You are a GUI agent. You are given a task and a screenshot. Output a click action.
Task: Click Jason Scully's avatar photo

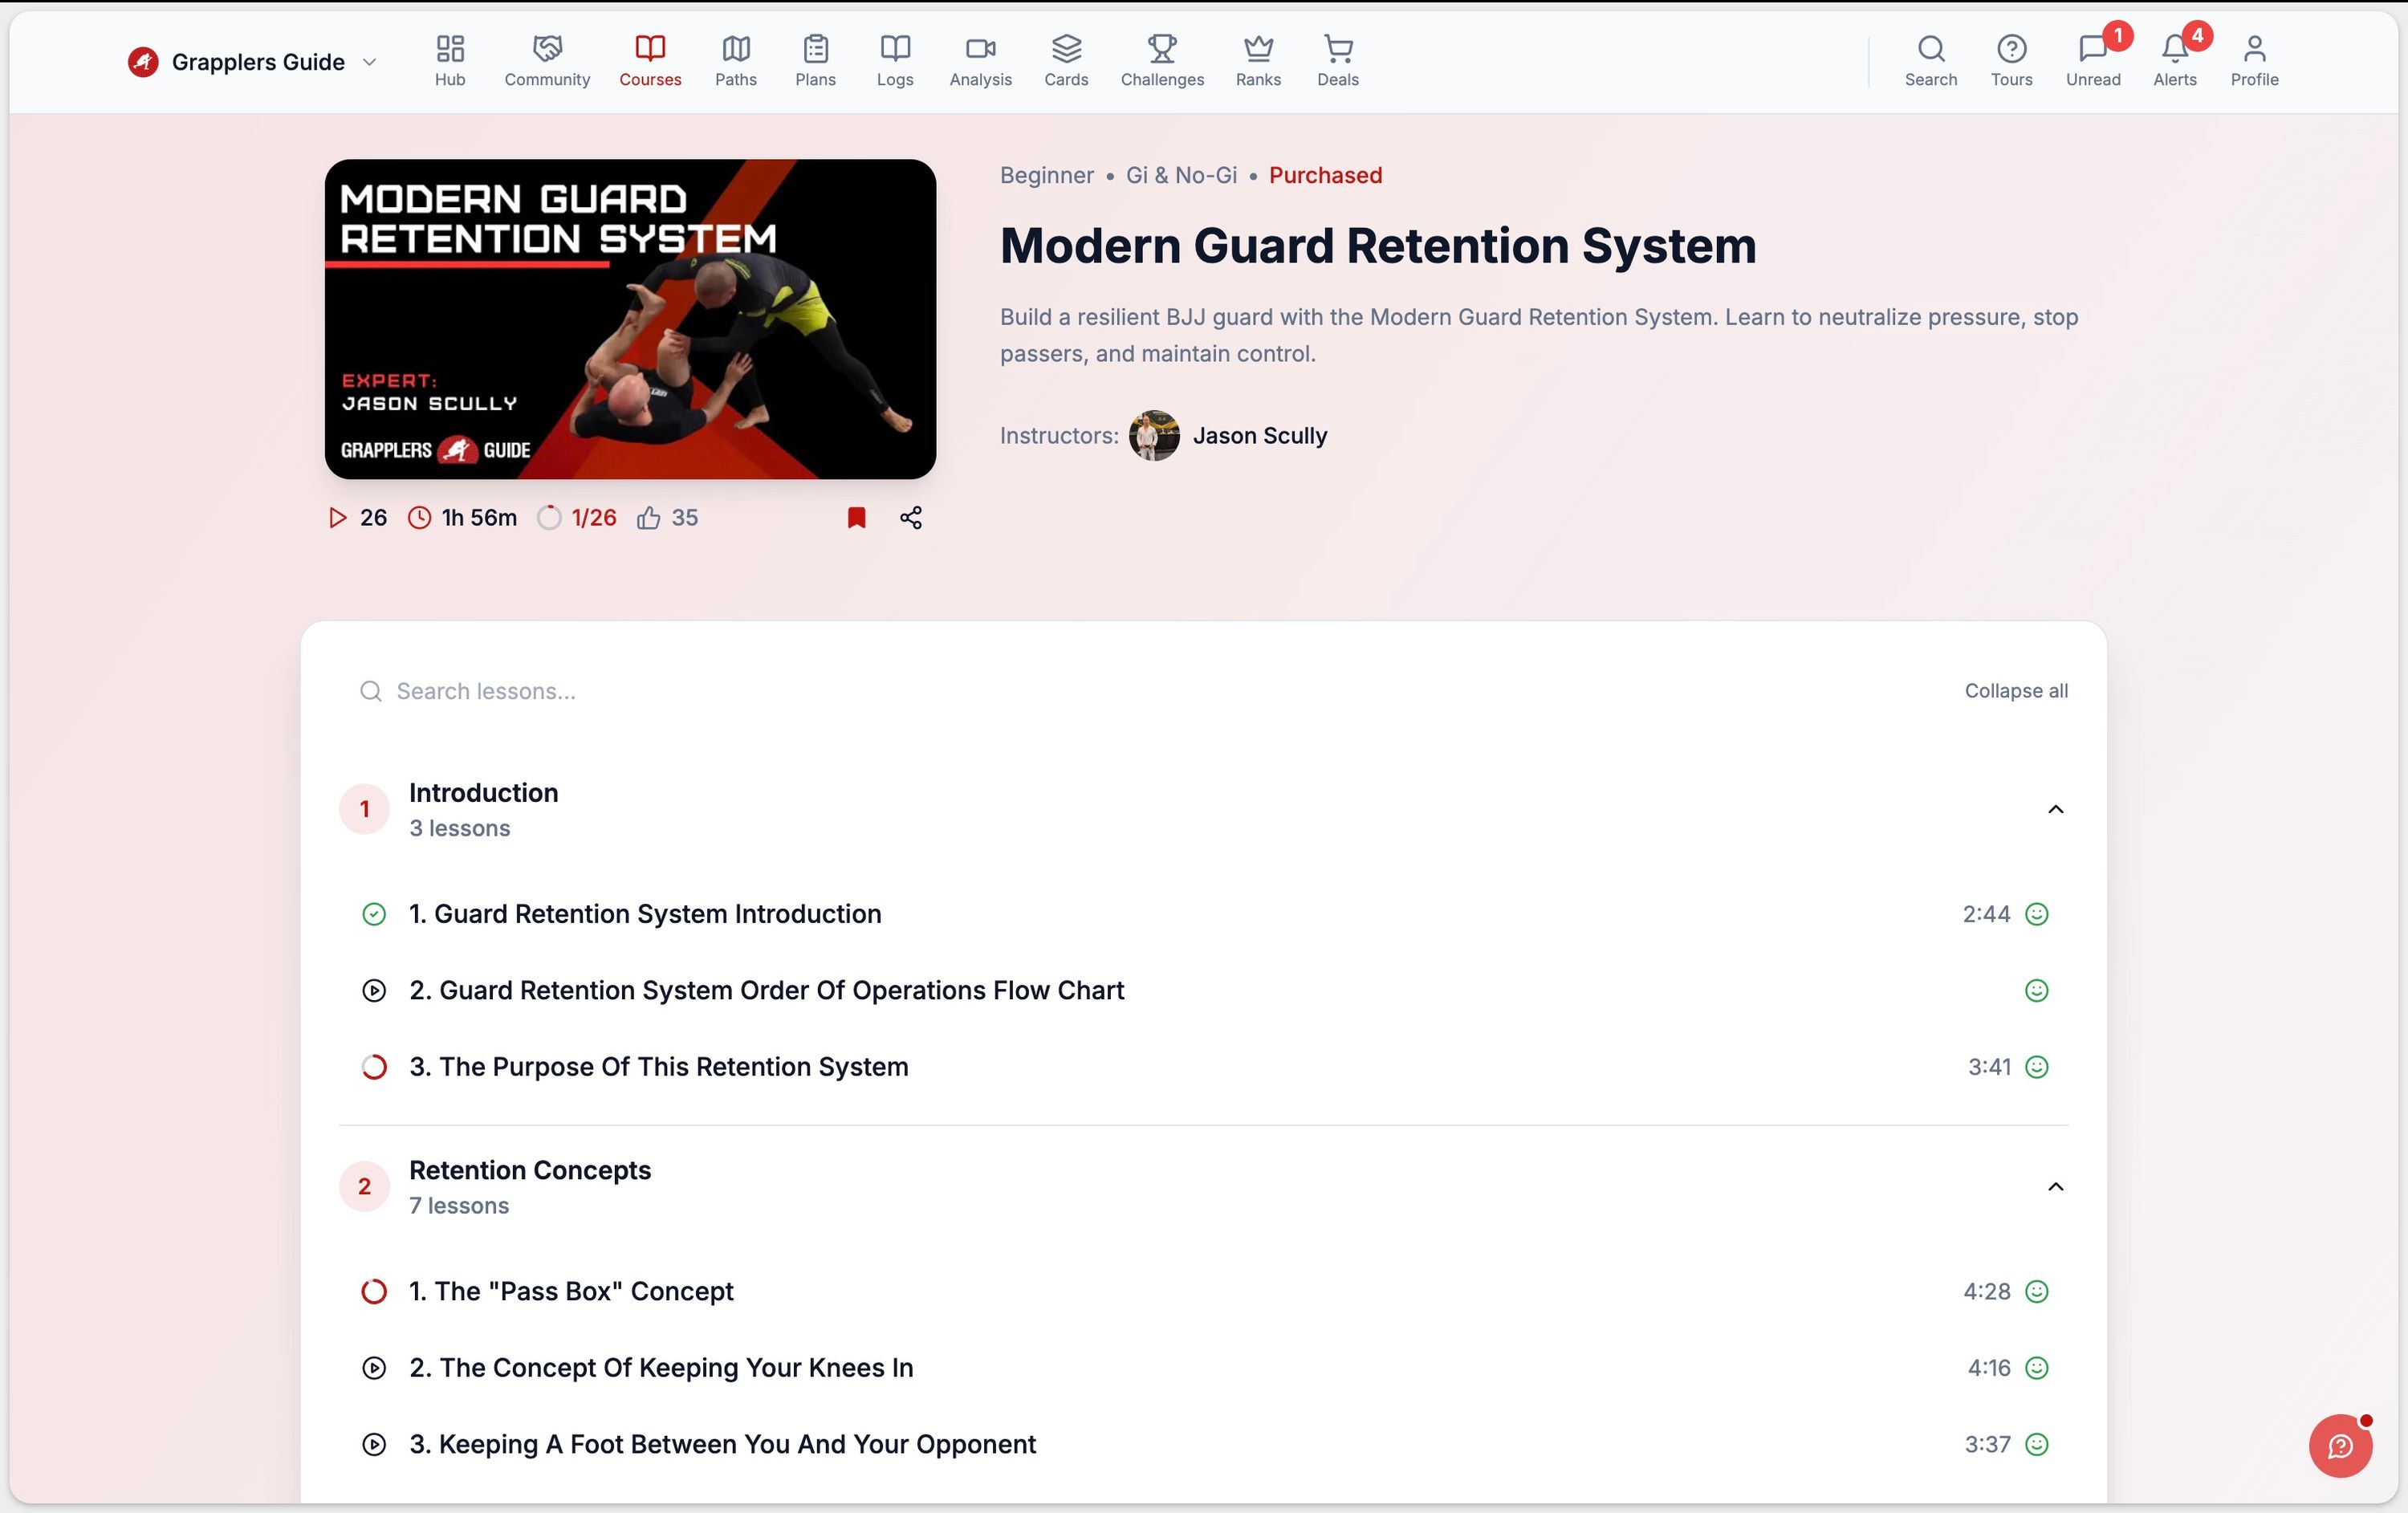point(1154,435)
